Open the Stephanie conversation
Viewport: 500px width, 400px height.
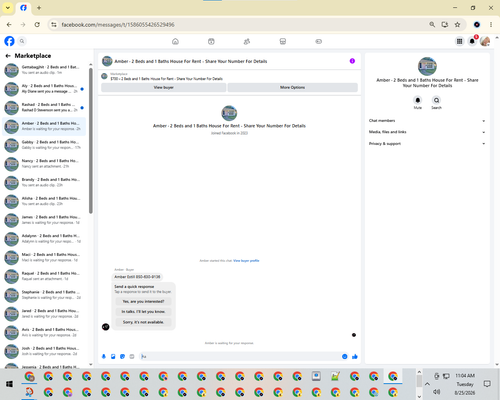click(44, 295)
